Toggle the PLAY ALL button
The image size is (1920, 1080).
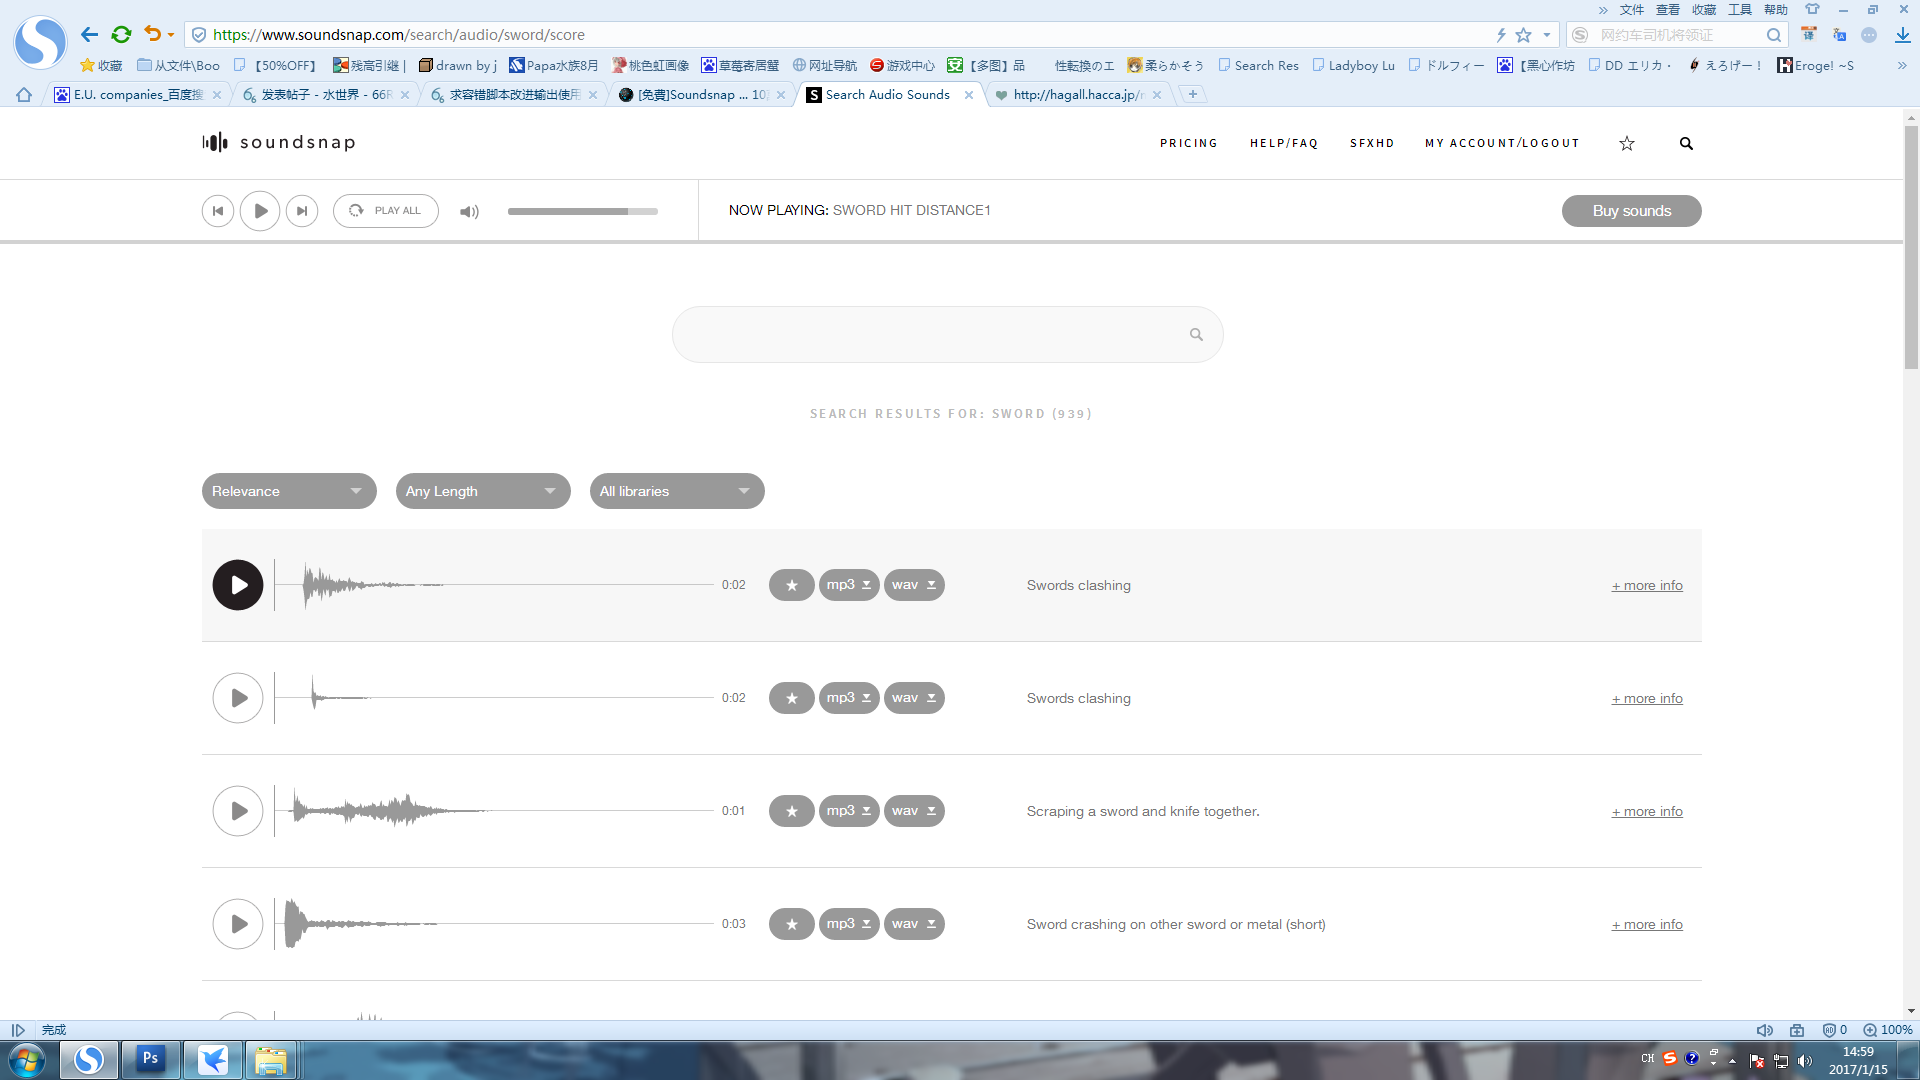(386, 211)
